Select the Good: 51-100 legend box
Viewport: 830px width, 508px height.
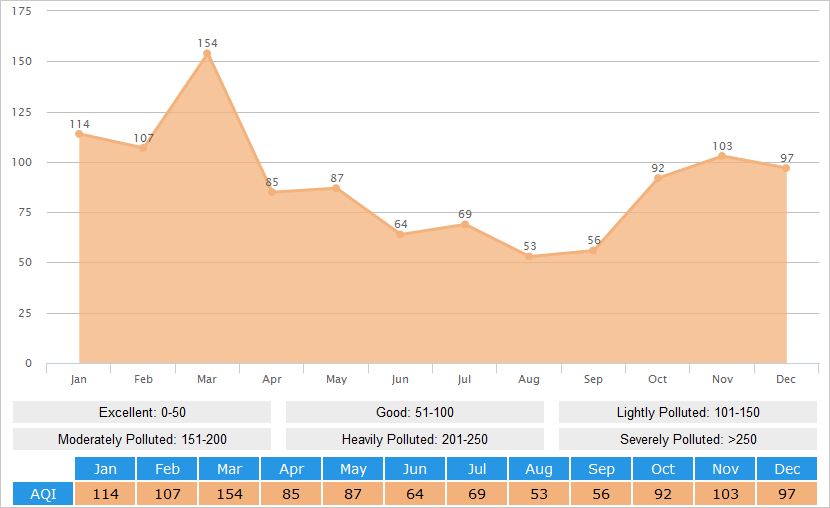[x=415, y=412]
